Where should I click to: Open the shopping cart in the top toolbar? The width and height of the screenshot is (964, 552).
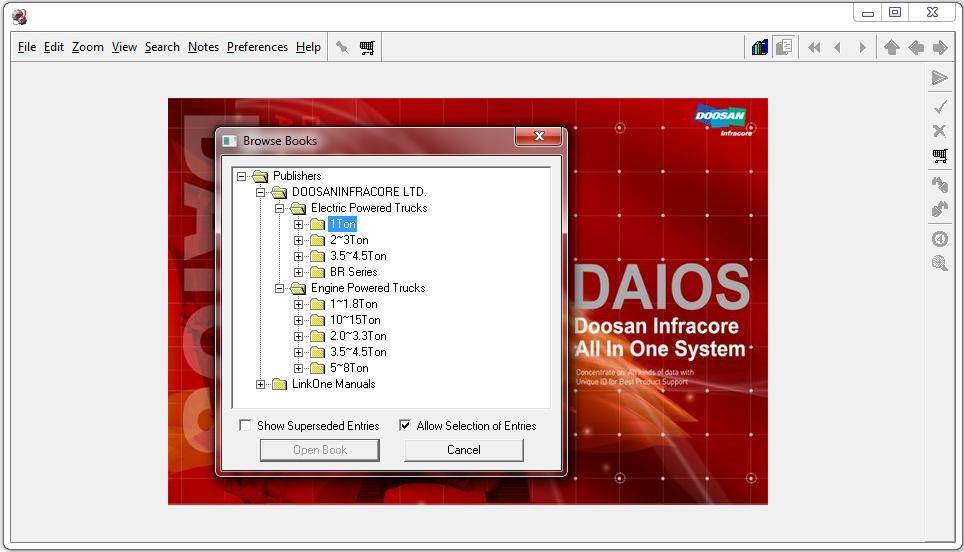[367, 47]
